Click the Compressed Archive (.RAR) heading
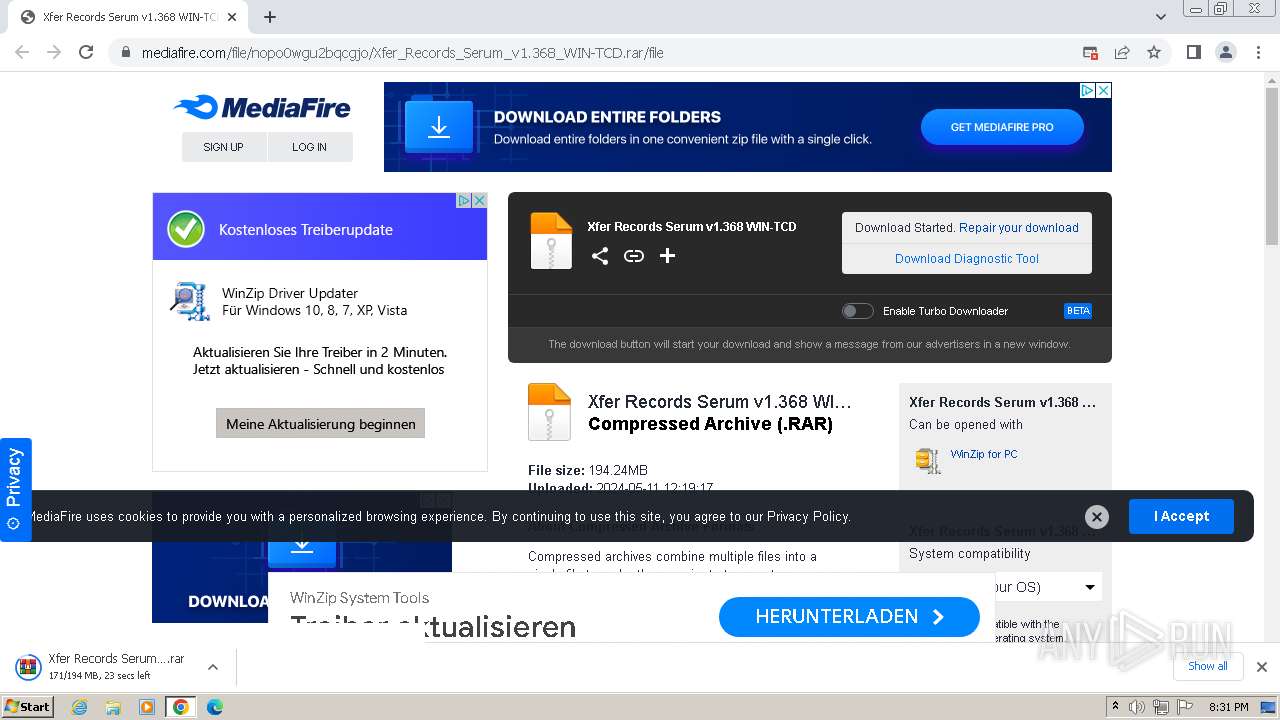 (710, 424)
